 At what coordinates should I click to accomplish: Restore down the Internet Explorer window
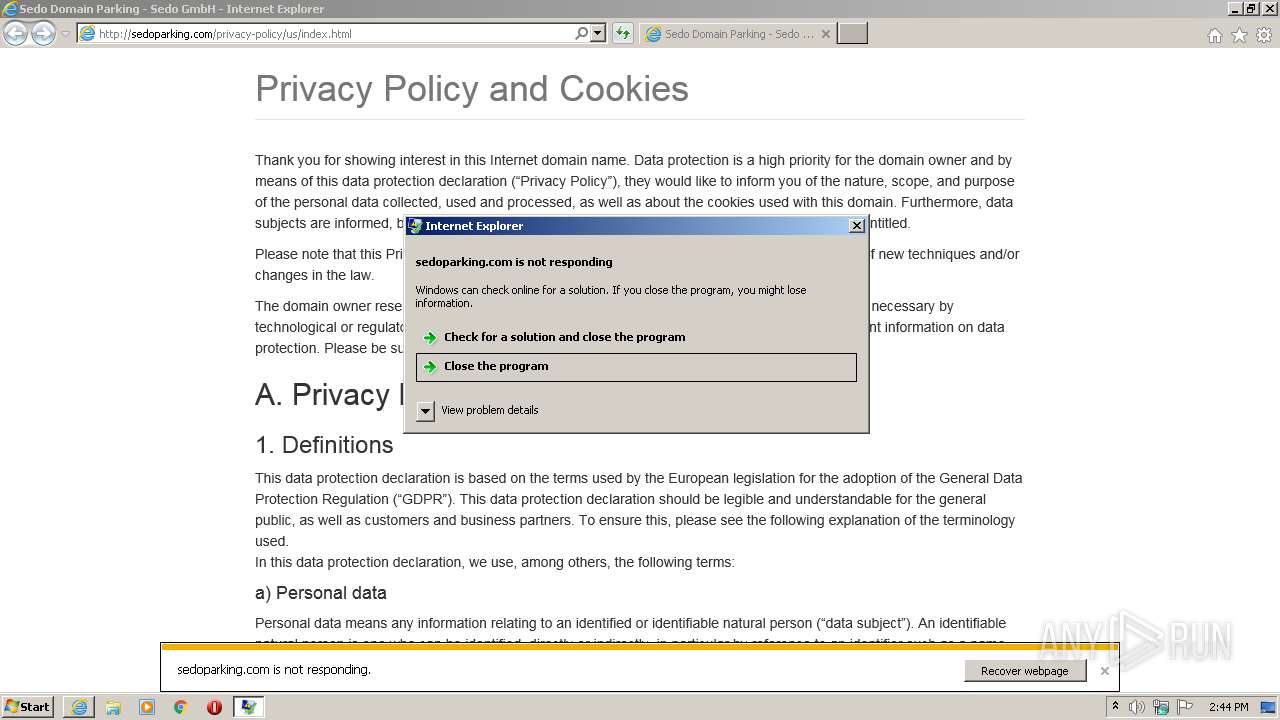1251,8
